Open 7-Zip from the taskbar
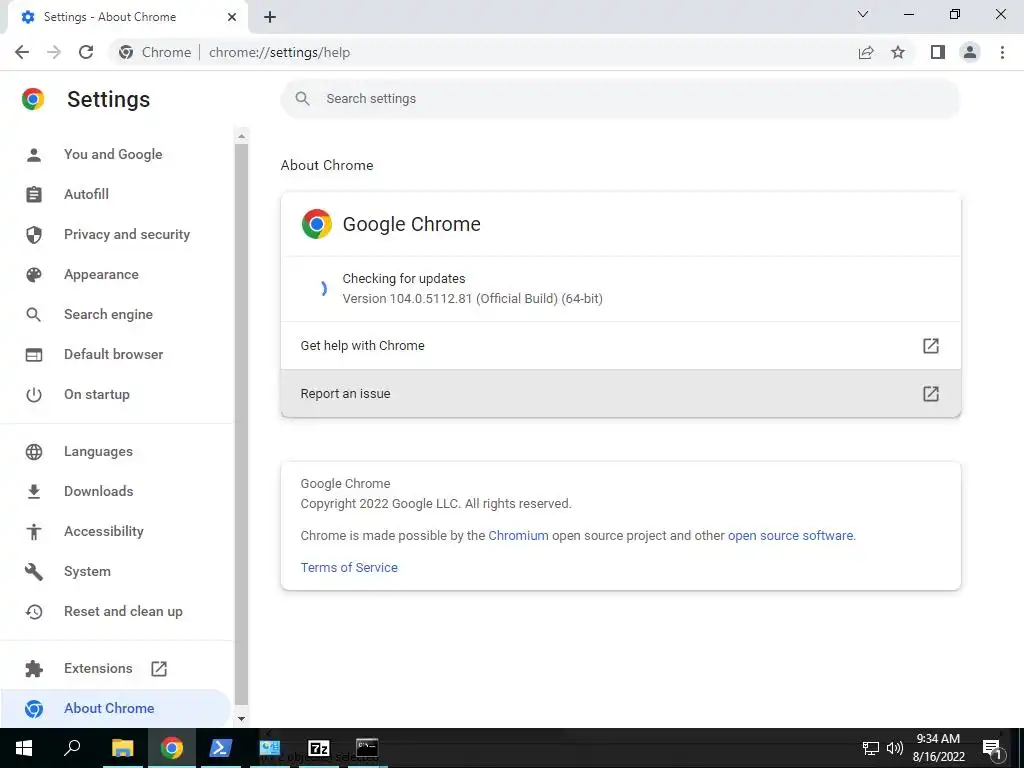 319,748
